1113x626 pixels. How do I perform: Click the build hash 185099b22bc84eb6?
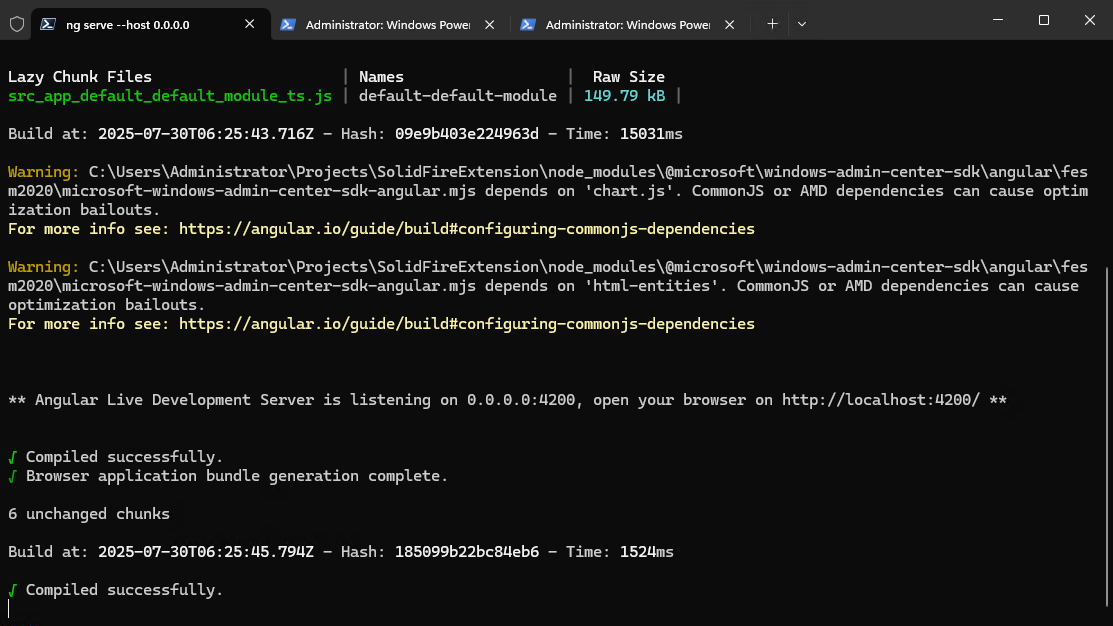[x=467, y=551]
